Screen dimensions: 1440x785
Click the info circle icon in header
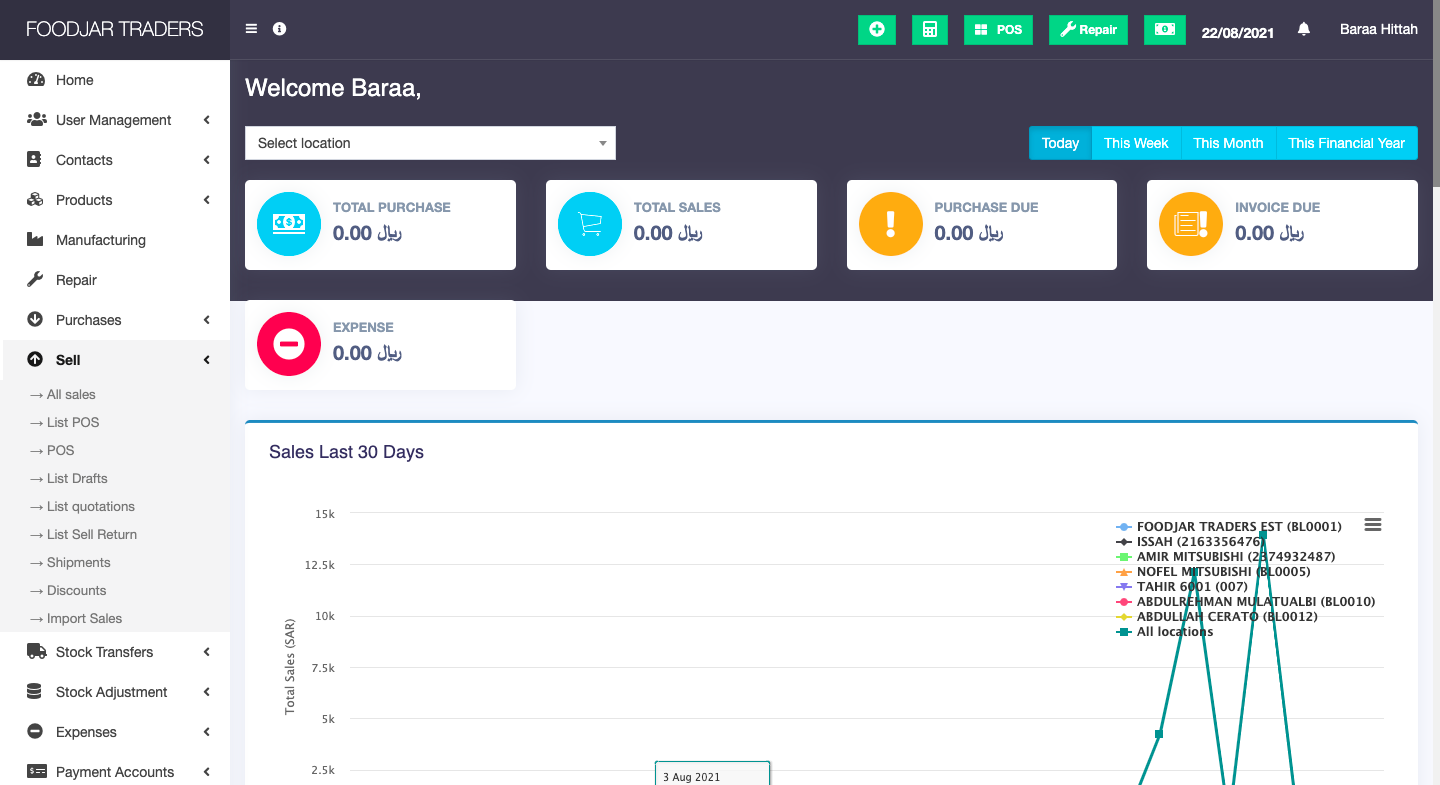point(280,29)
